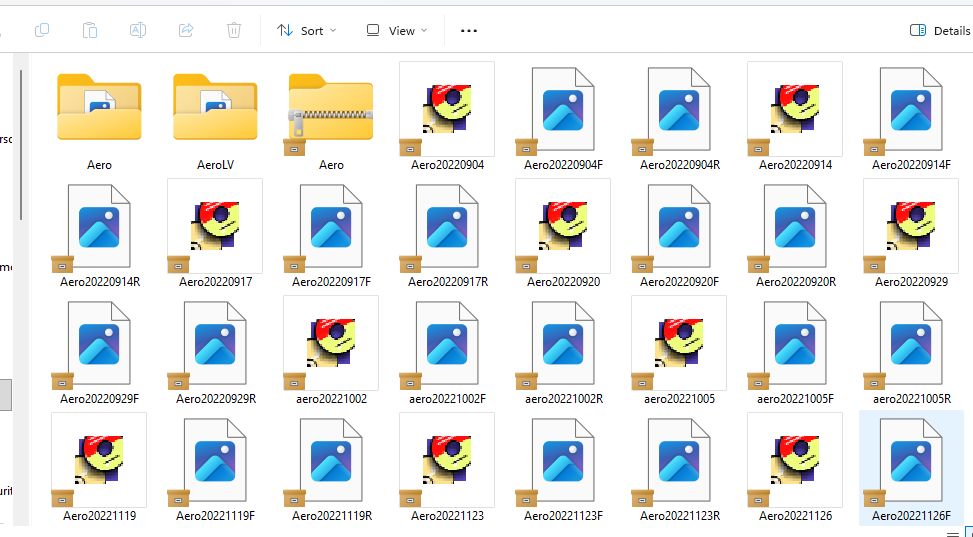Screen dimensions: 973x537
Task: Select the Aero folder
Action: pos(99,118)
